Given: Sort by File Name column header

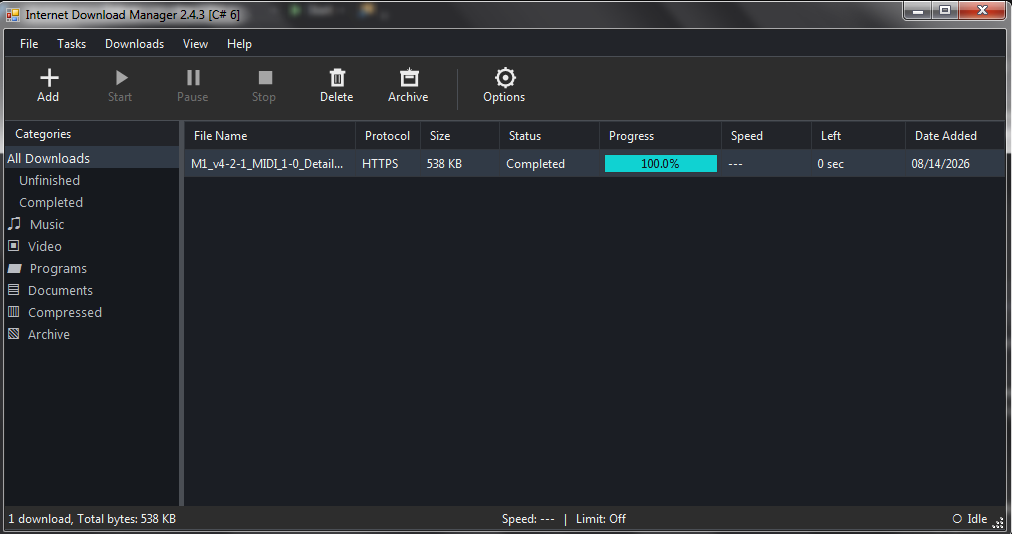Looking at the screenshot, I should coord(270,136).
